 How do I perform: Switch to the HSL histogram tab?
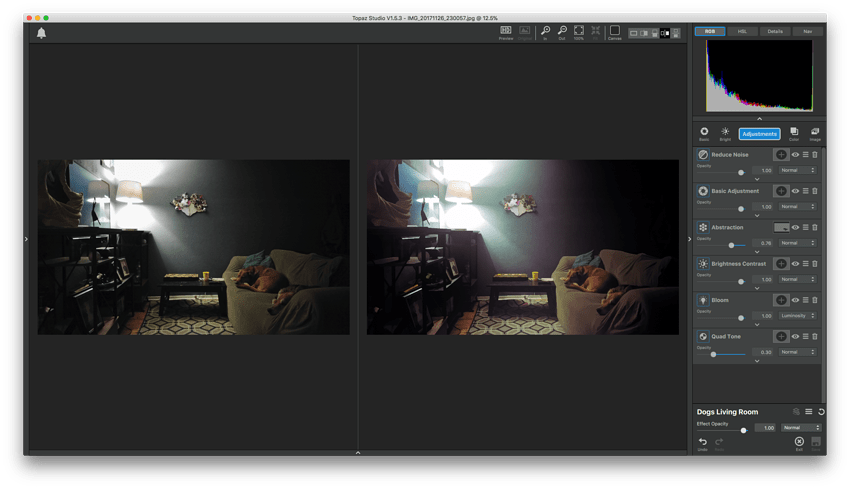[x=742, y=31]
